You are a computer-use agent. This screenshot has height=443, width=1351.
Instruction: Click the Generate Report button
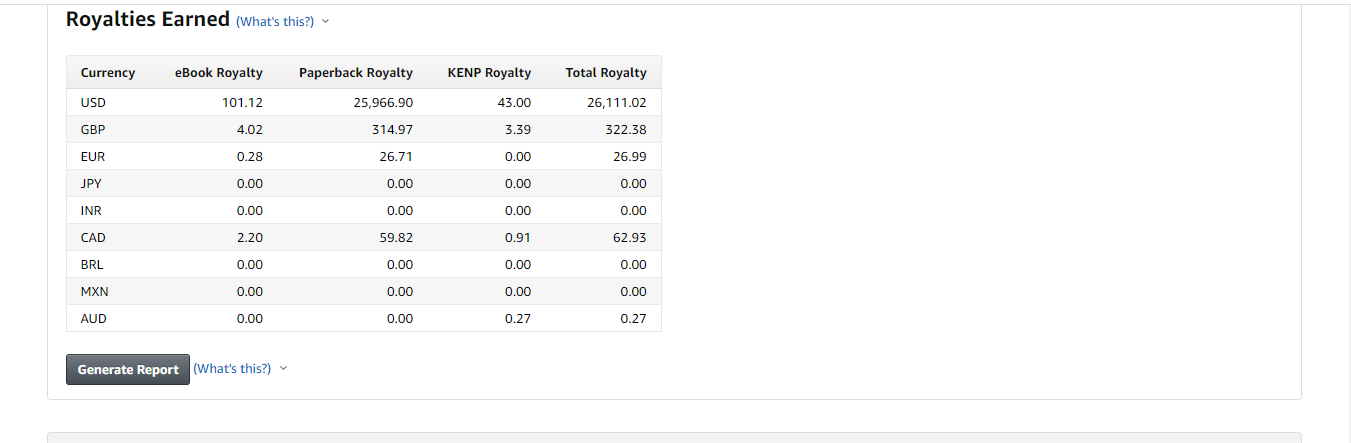pos(128,369)
